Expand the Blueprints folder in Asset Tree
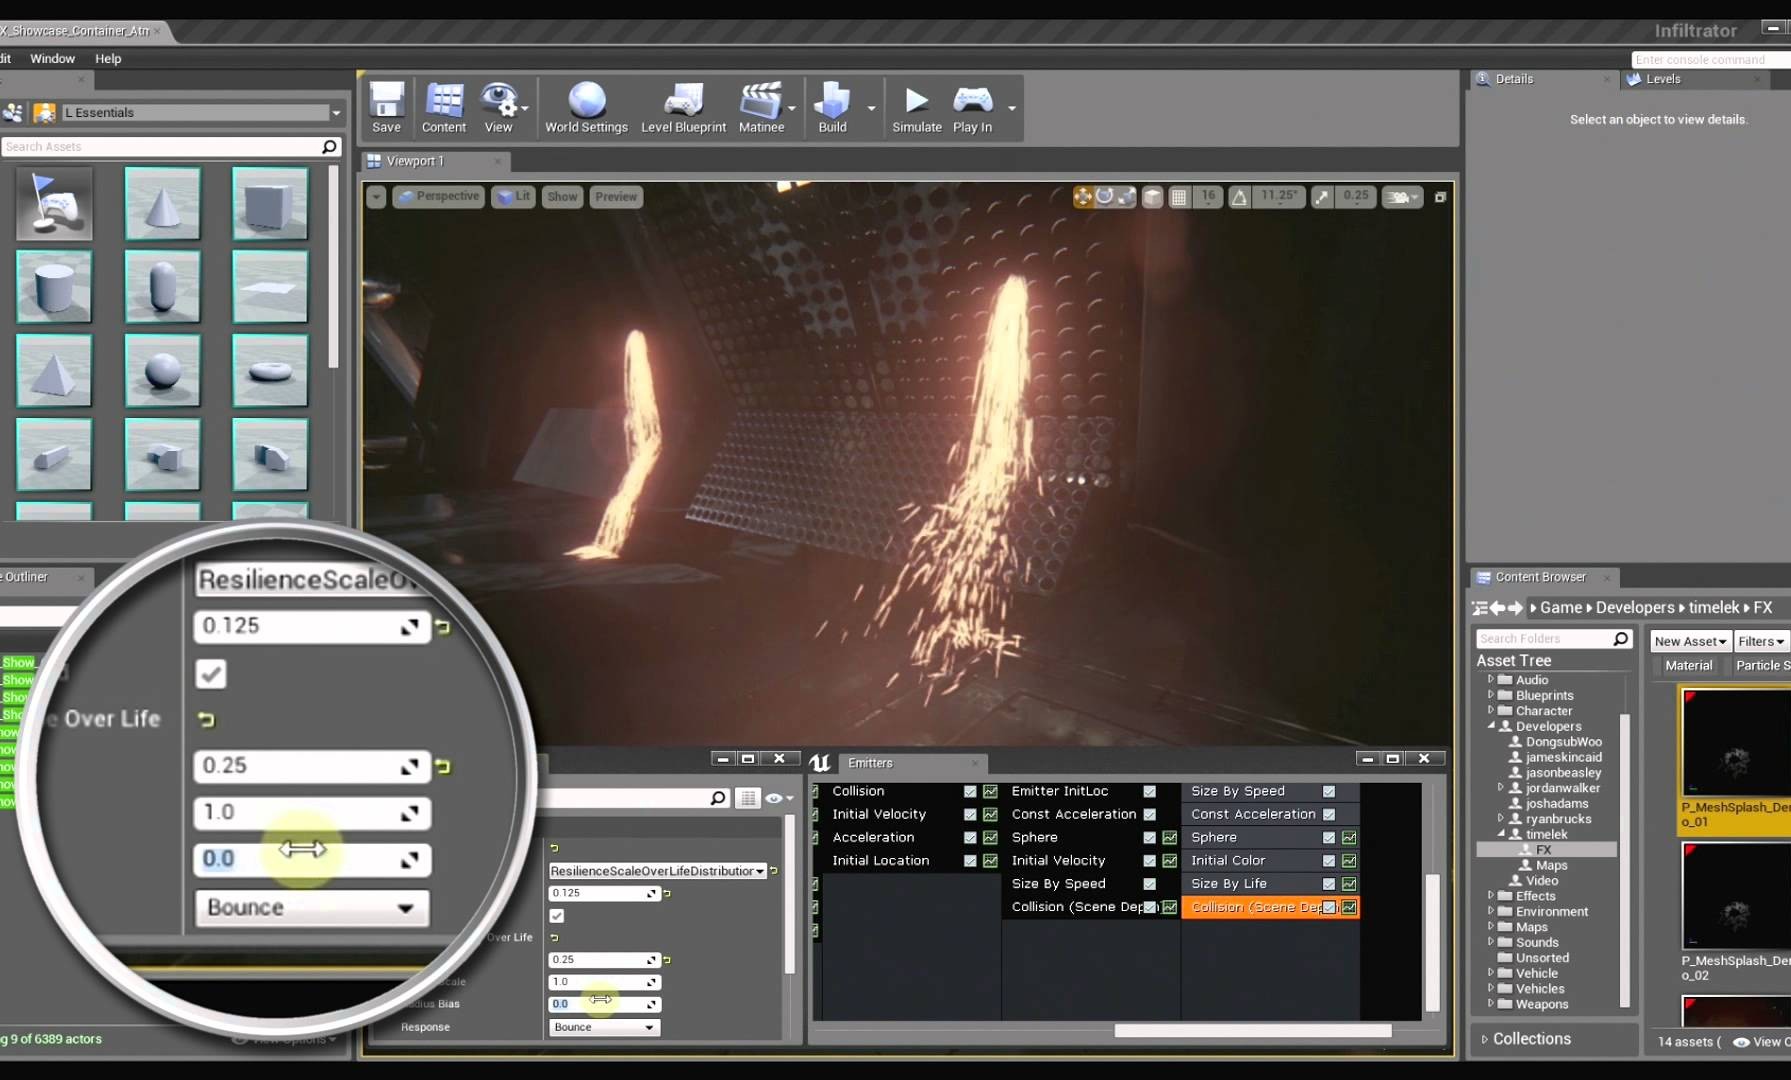1791x1080 pixels. (1490, 695)
